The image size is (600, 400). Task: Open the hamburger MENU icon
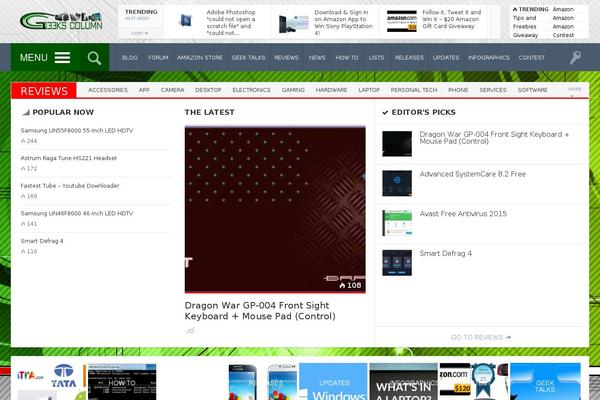click(62, 57)
